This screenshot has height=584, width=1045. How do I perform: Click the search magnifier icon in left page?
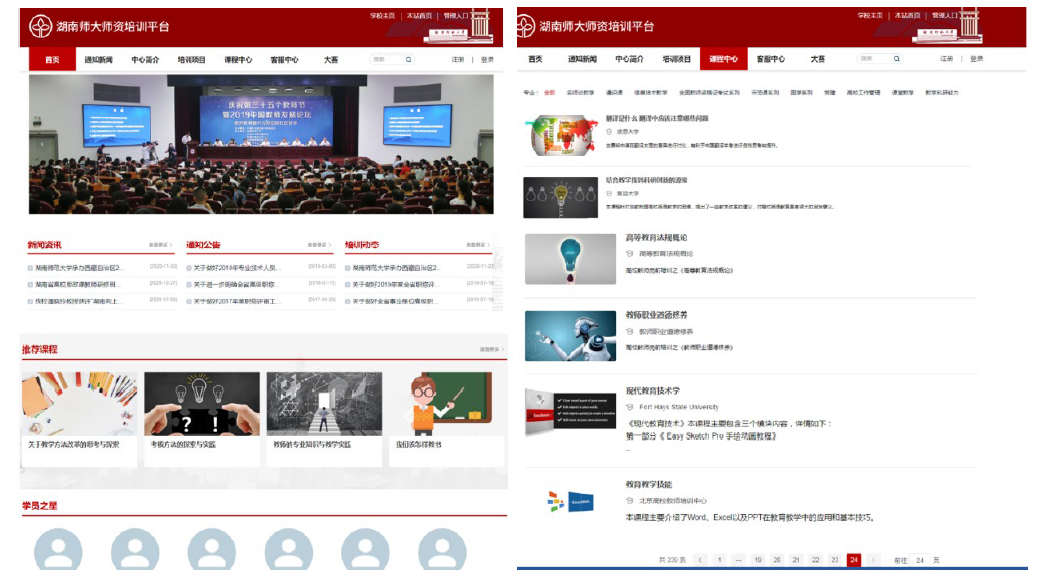tap(408, 60)
